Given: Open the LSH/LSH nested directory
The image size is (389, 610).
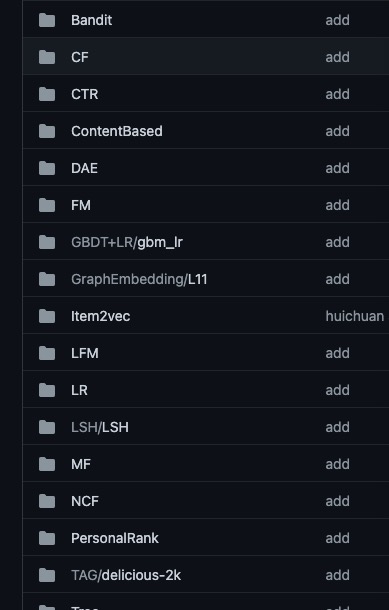Looking at the screenshot, I should (x=100, y=427).
